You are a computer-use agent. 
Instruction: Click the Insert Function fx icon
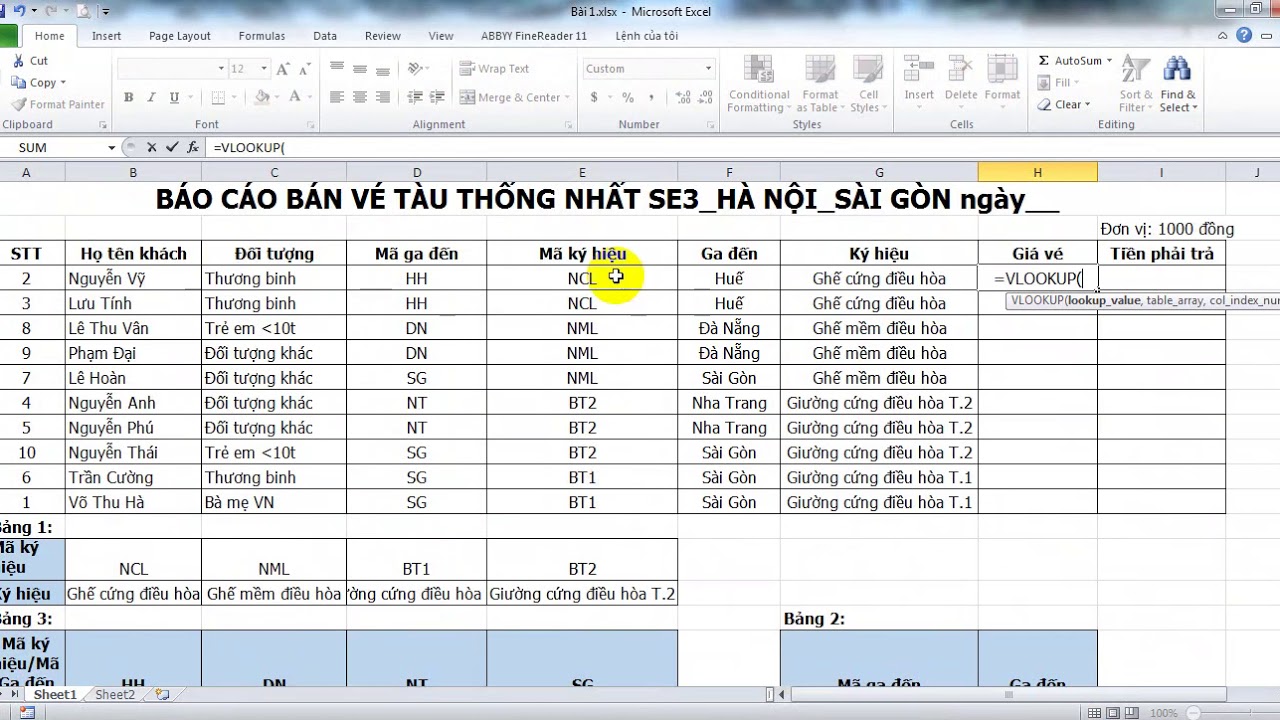pyautogui.click(x=192, y=147)
